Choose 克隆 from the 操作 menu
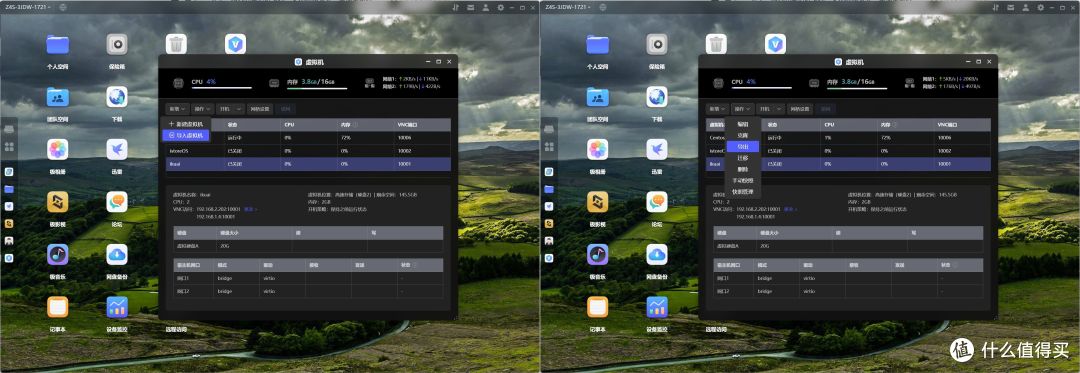The image size is (1080, 373). [742, 136]
